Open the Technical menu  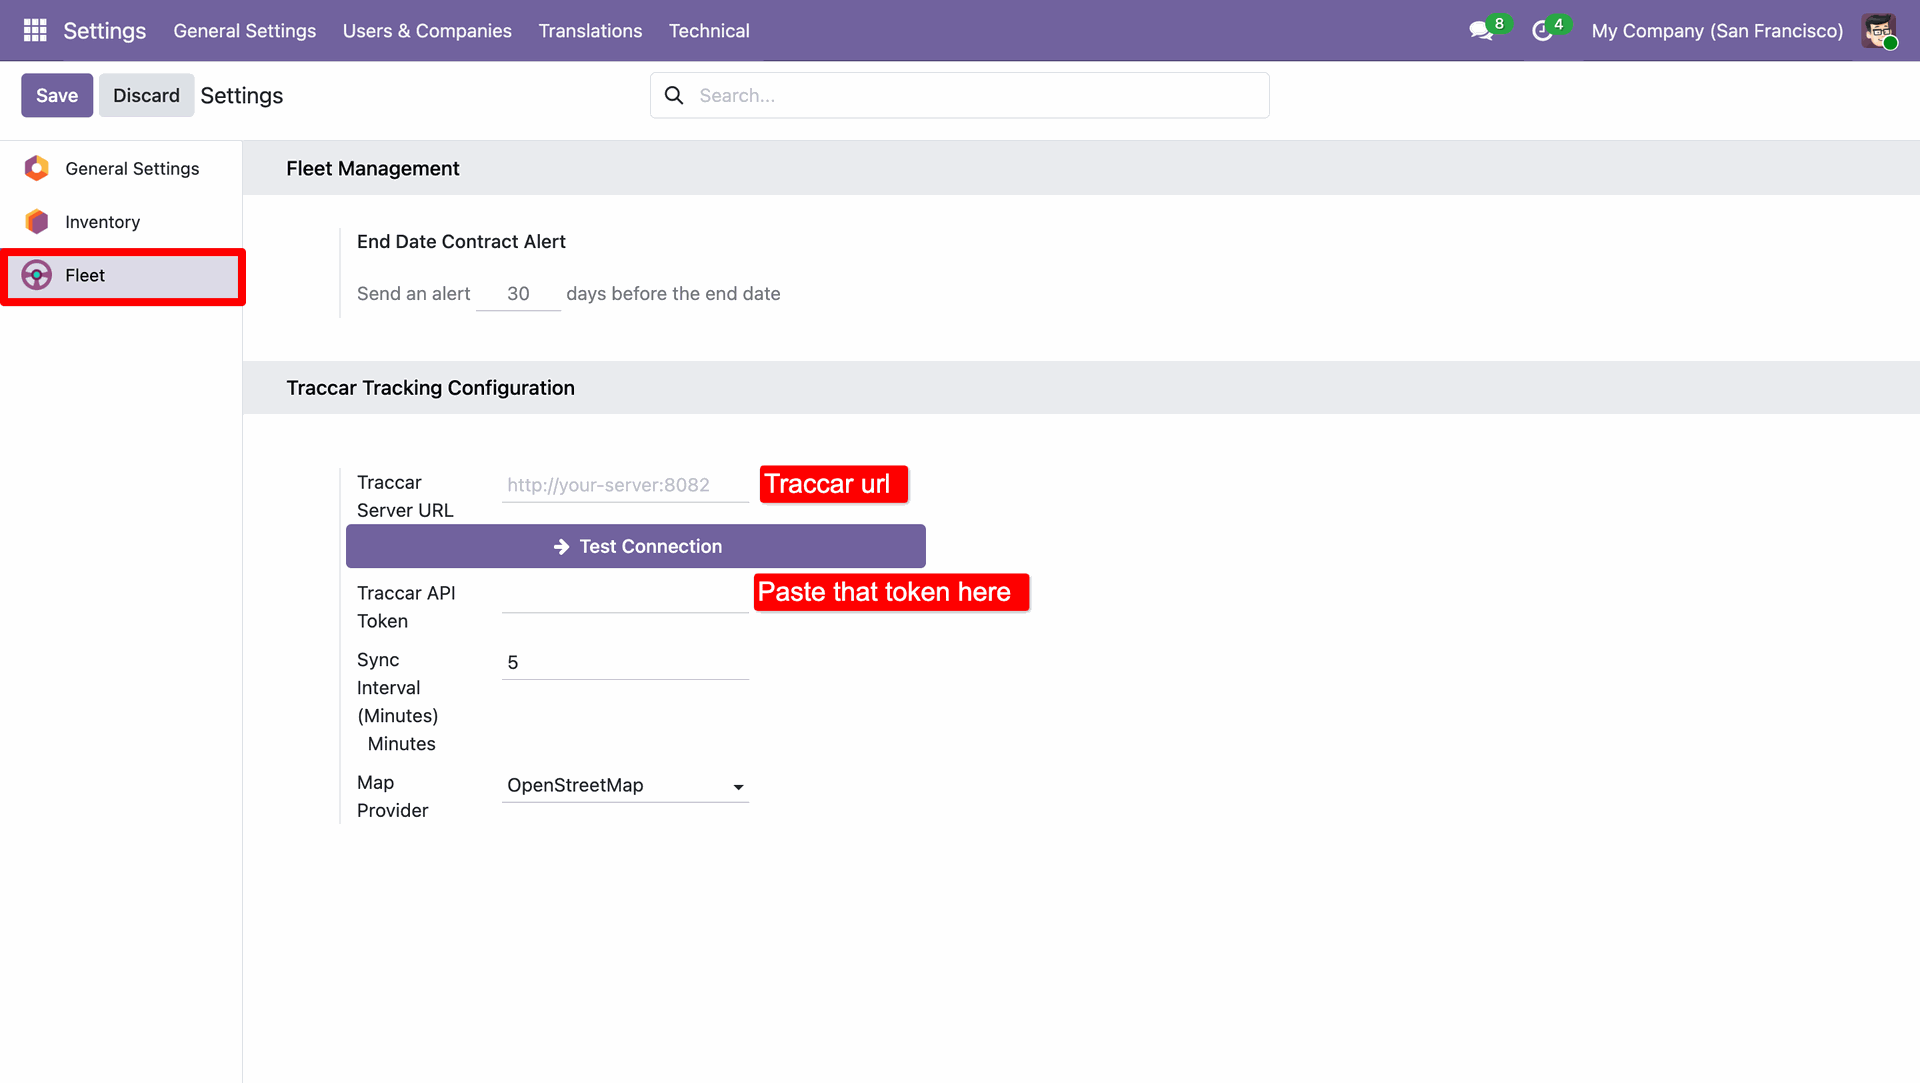709,31
